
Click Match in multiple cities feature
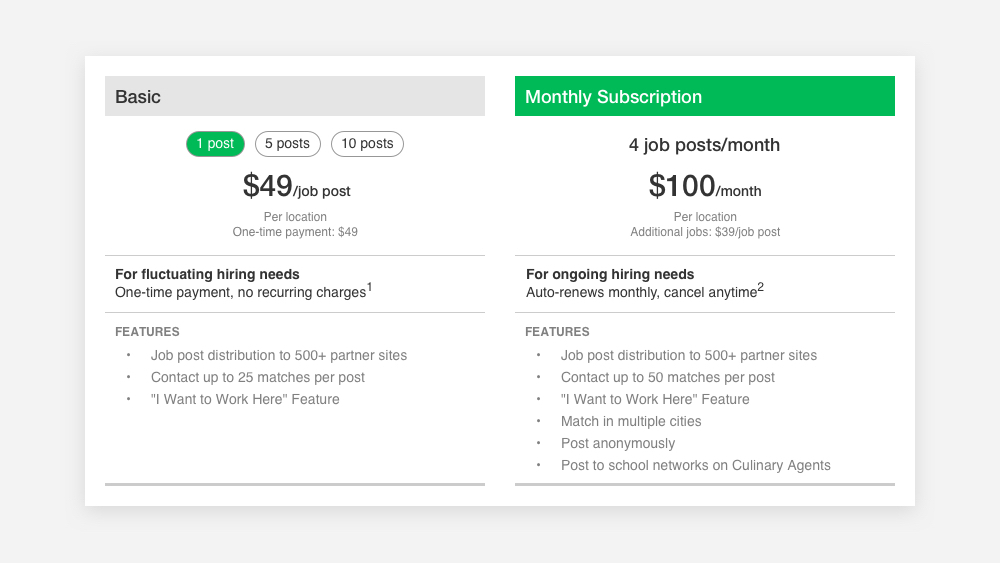coord(631,421)
